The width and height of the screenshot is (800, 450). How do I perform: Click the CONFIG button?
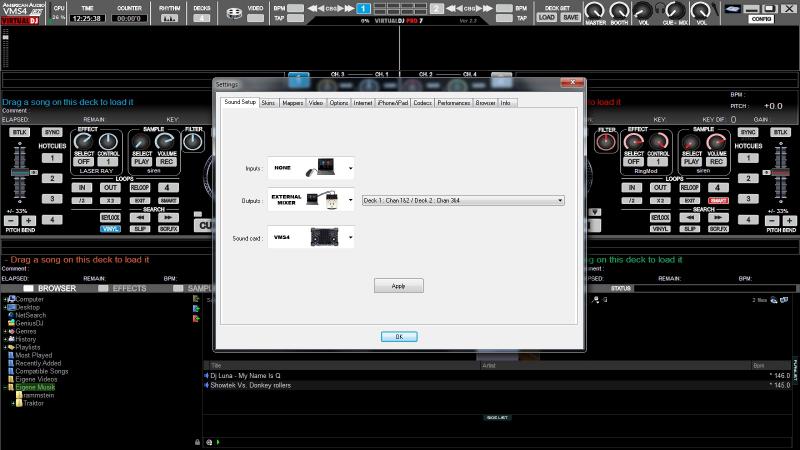pyautogui.click(x=761, y=19)
